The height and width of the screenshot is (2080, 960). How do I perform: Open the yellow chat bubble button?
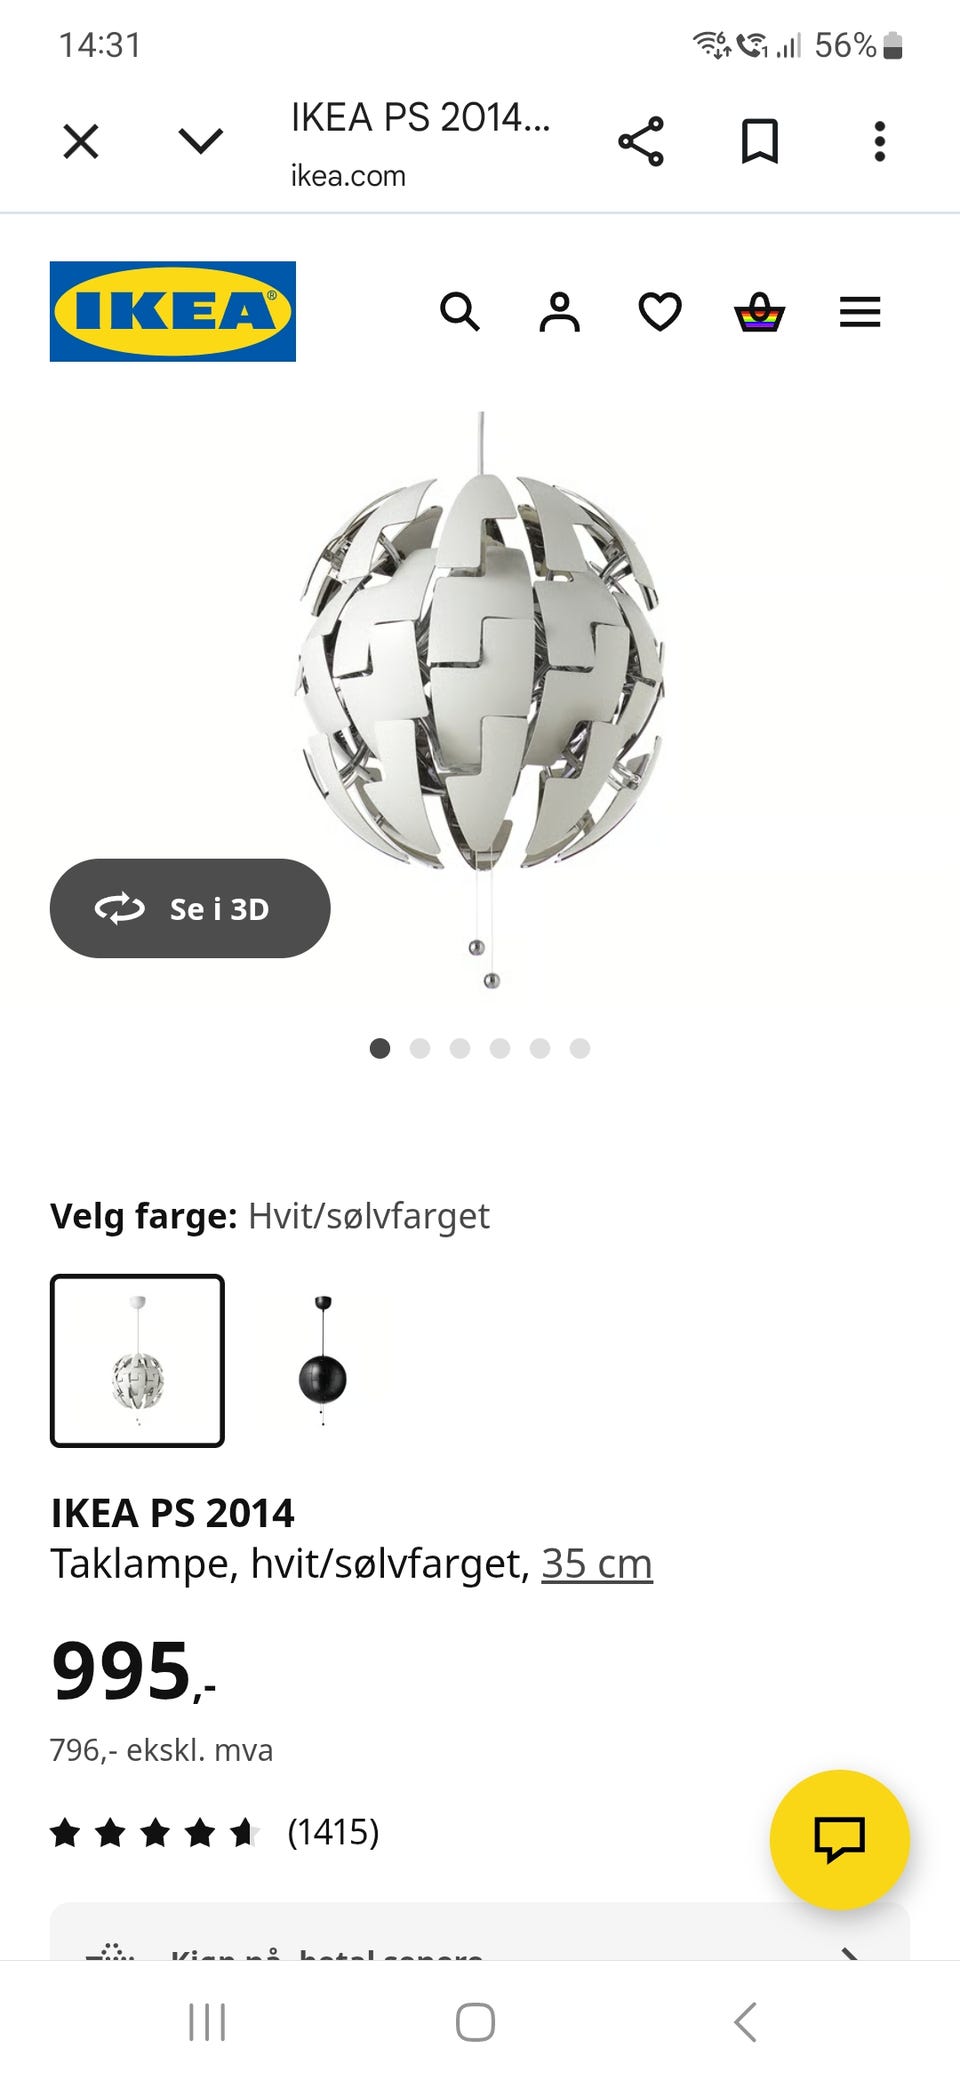[x=840, y=1840]
